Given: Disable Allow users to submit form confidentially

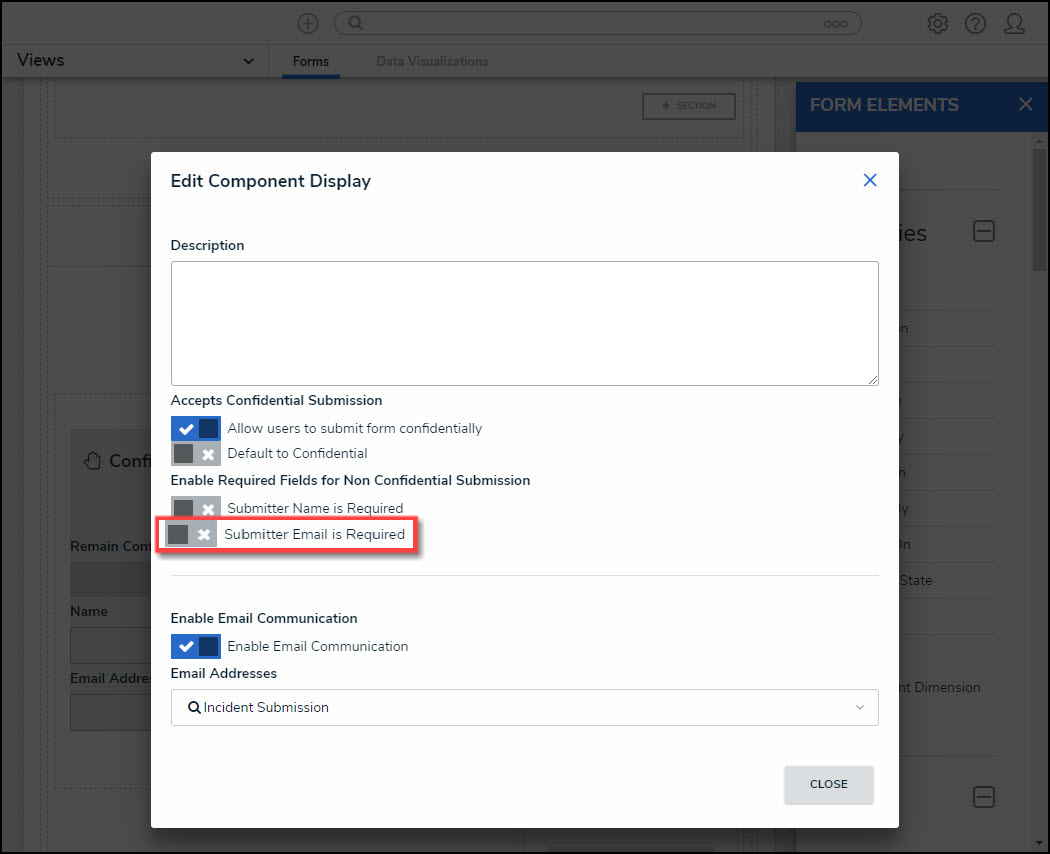Looking at the screenshot, I should pos(195,429).
